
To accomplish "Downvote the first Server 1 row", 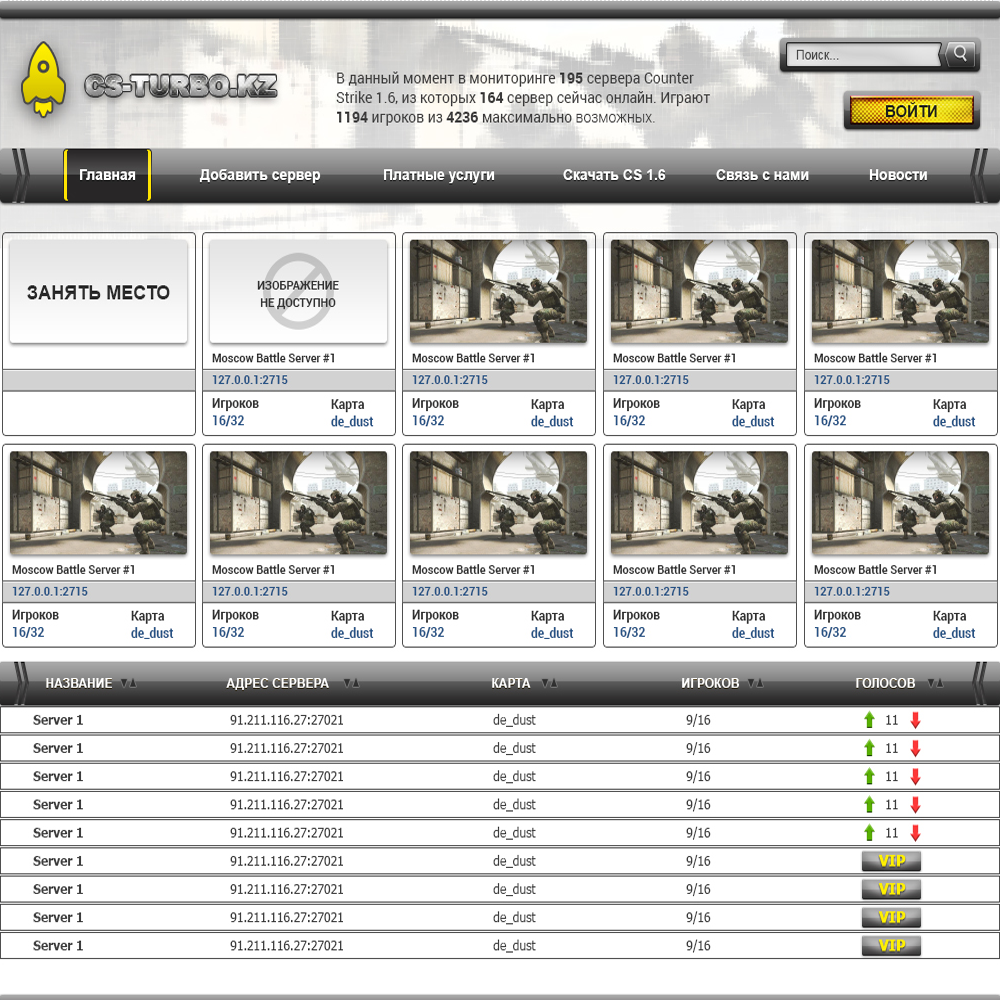I will pyautogui.click(x=915, y=721).
